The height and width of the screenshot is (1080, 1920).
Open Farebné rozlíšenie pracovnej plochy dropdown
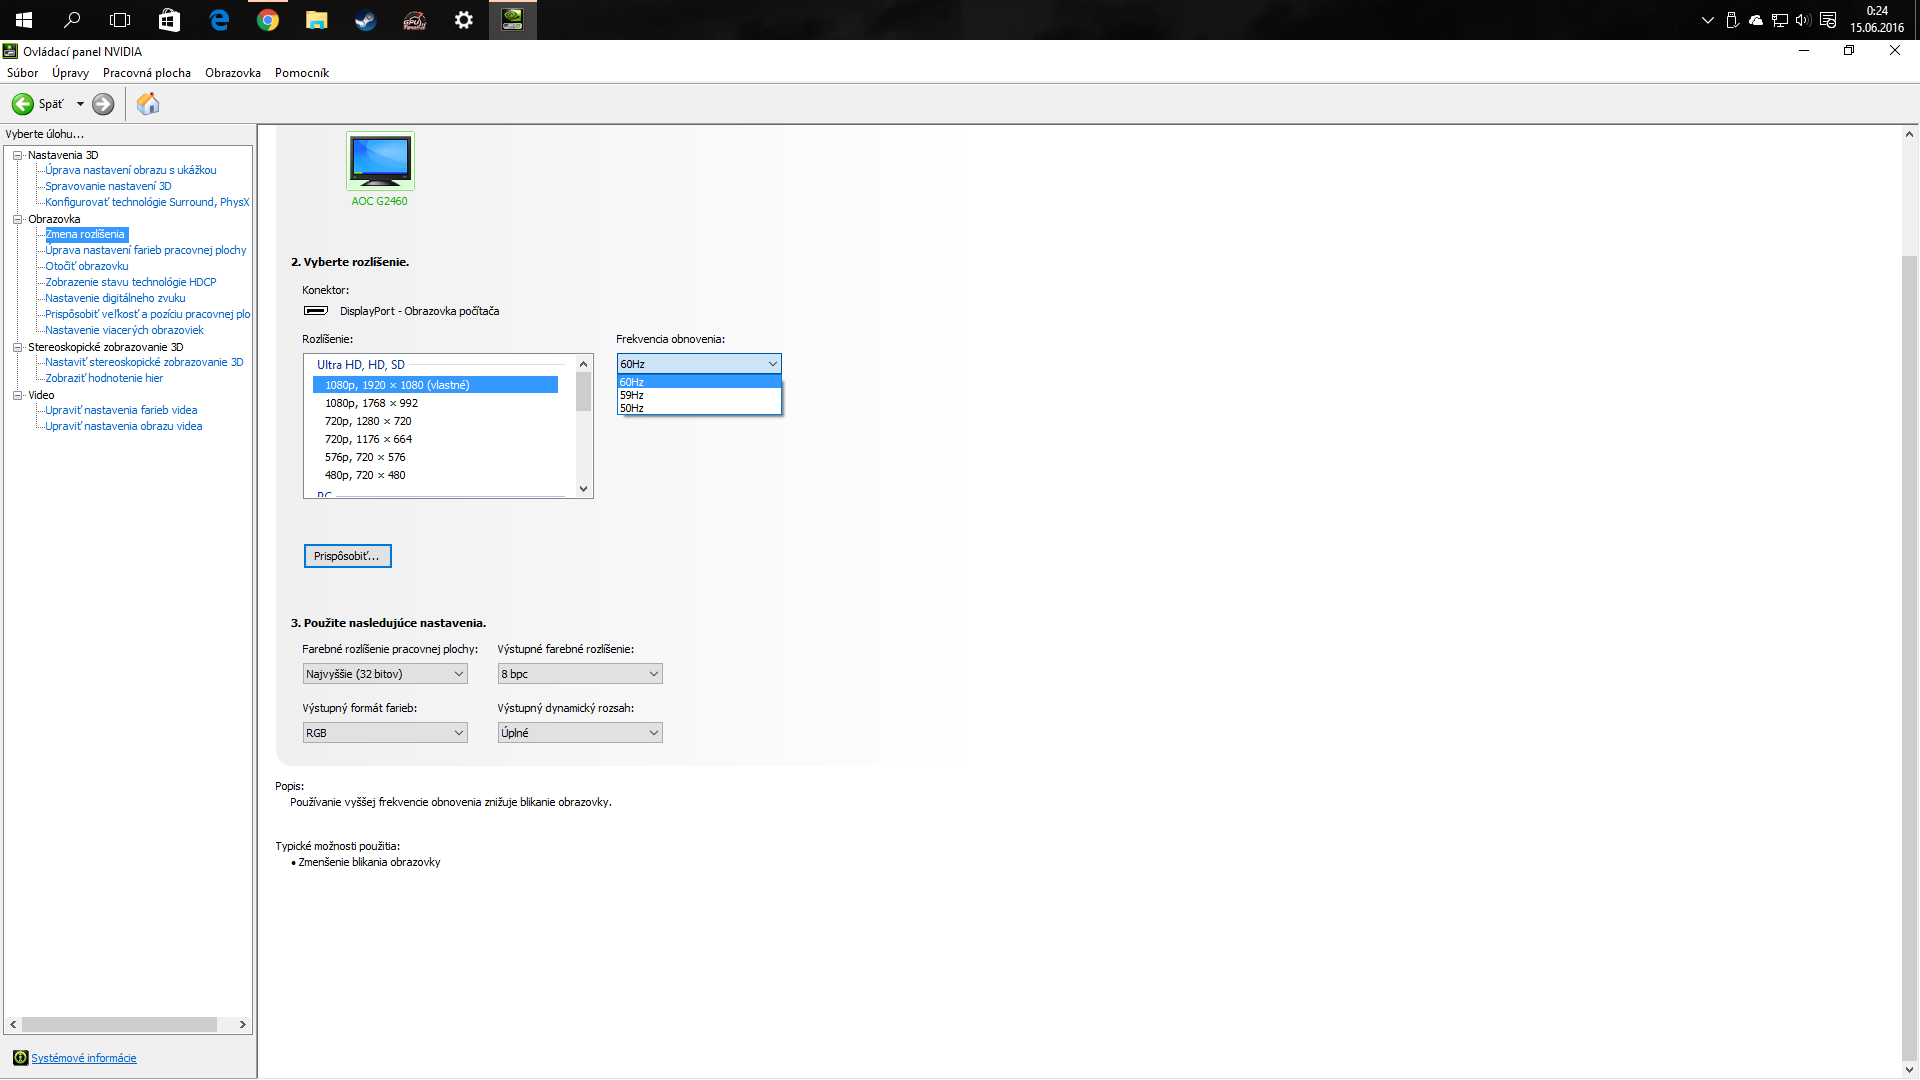click(385, 674)
